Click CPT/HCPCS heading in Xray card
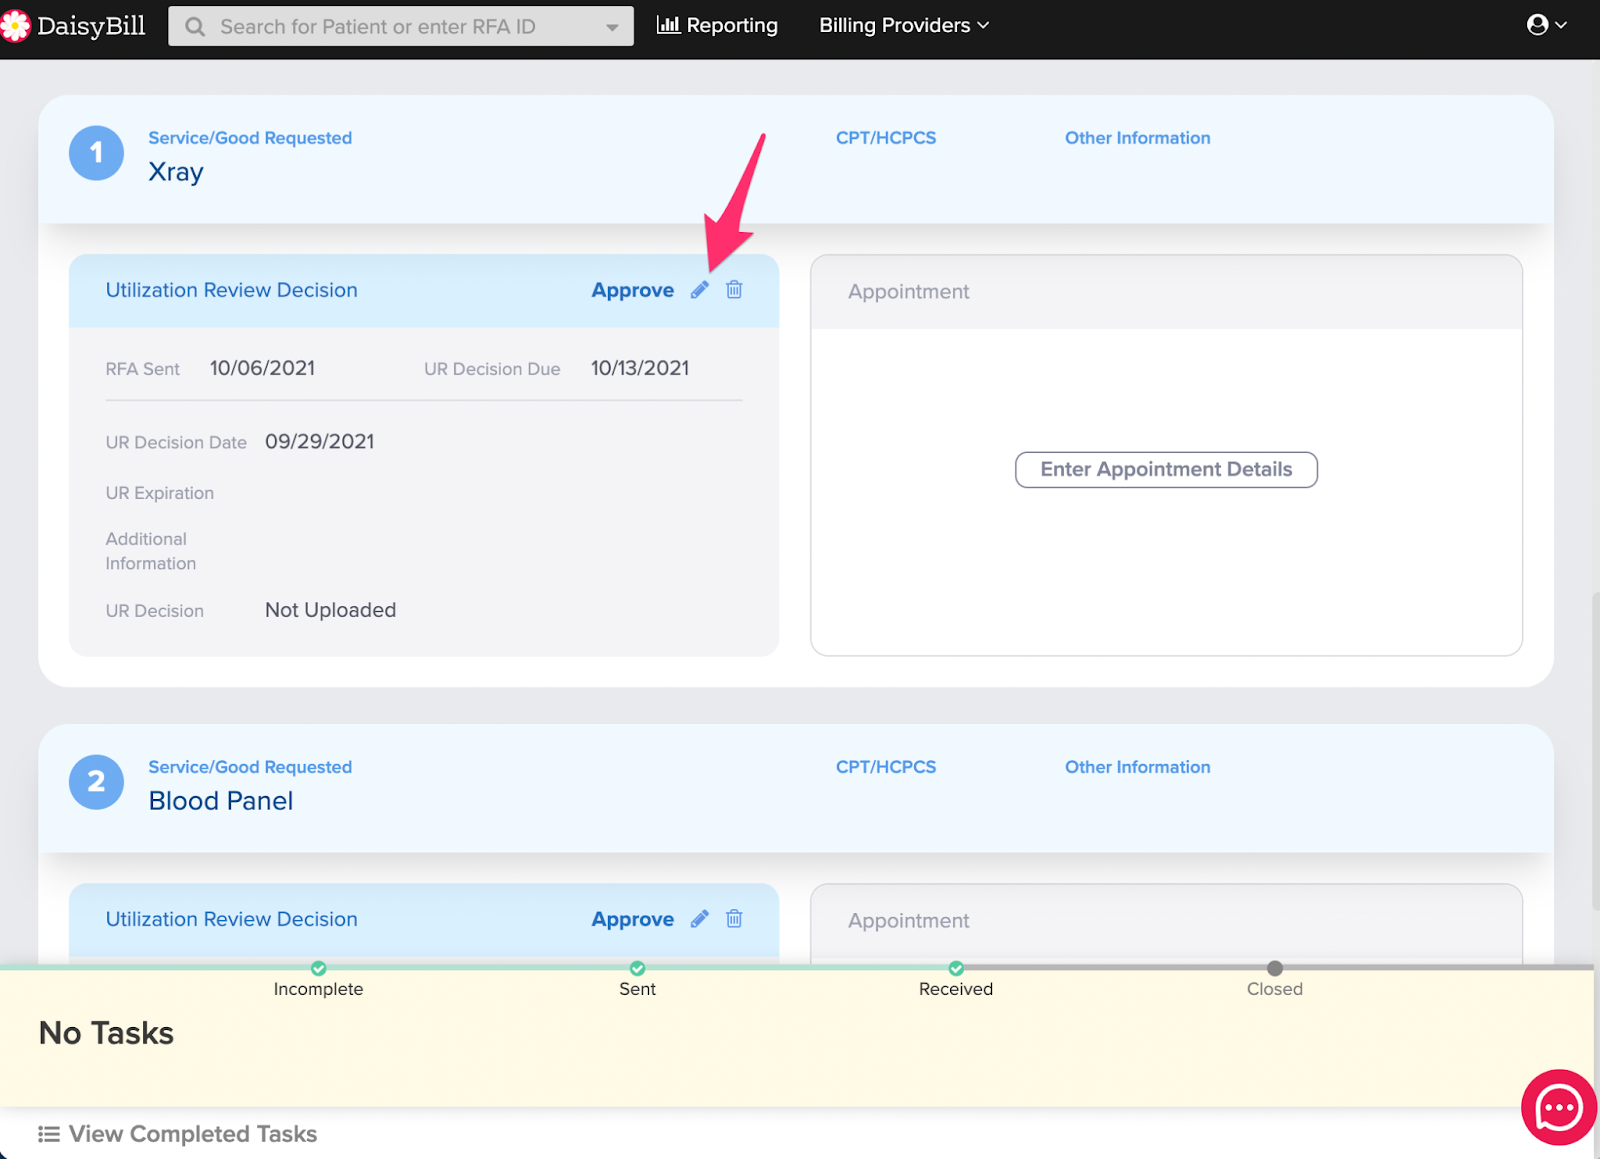The width and height of the screenshot is (1600, 1159). click(886, 138)
